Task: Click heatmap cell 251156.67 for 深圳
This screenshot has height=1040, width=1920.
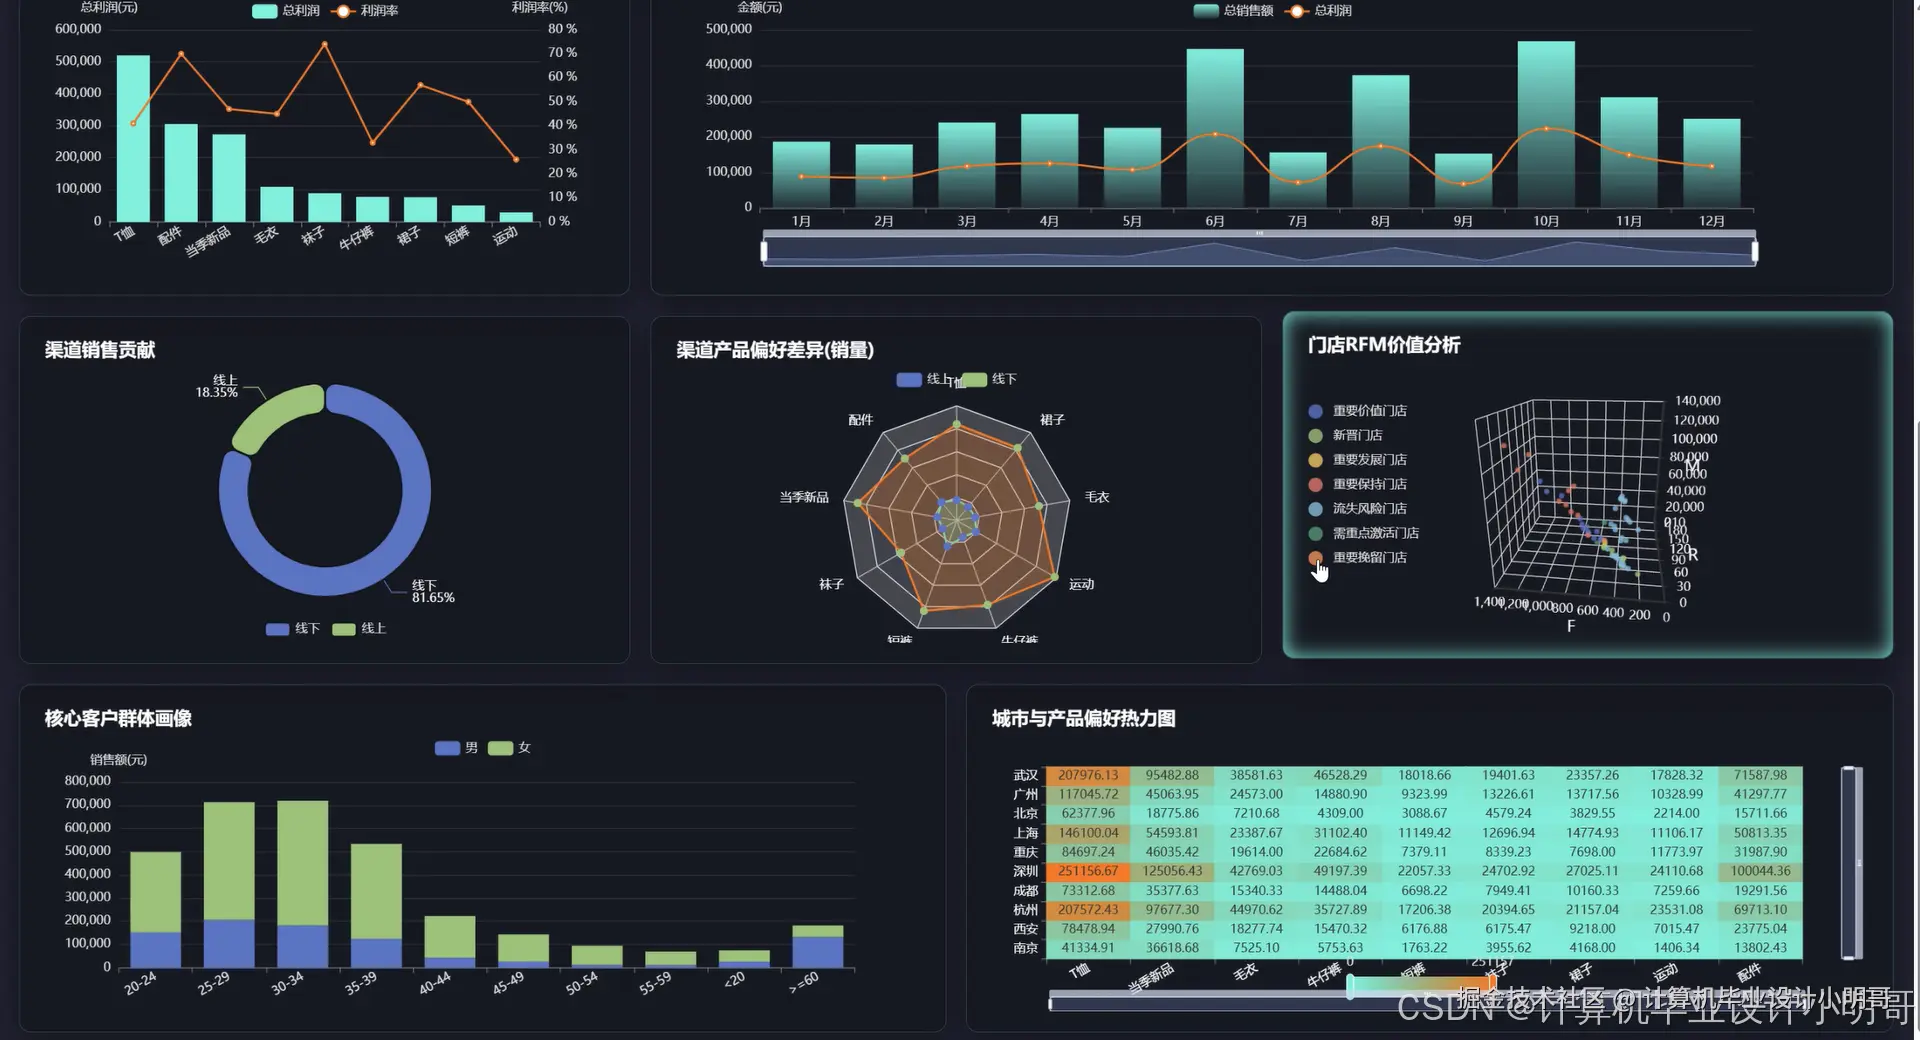Action: [x=1088, y=871]
